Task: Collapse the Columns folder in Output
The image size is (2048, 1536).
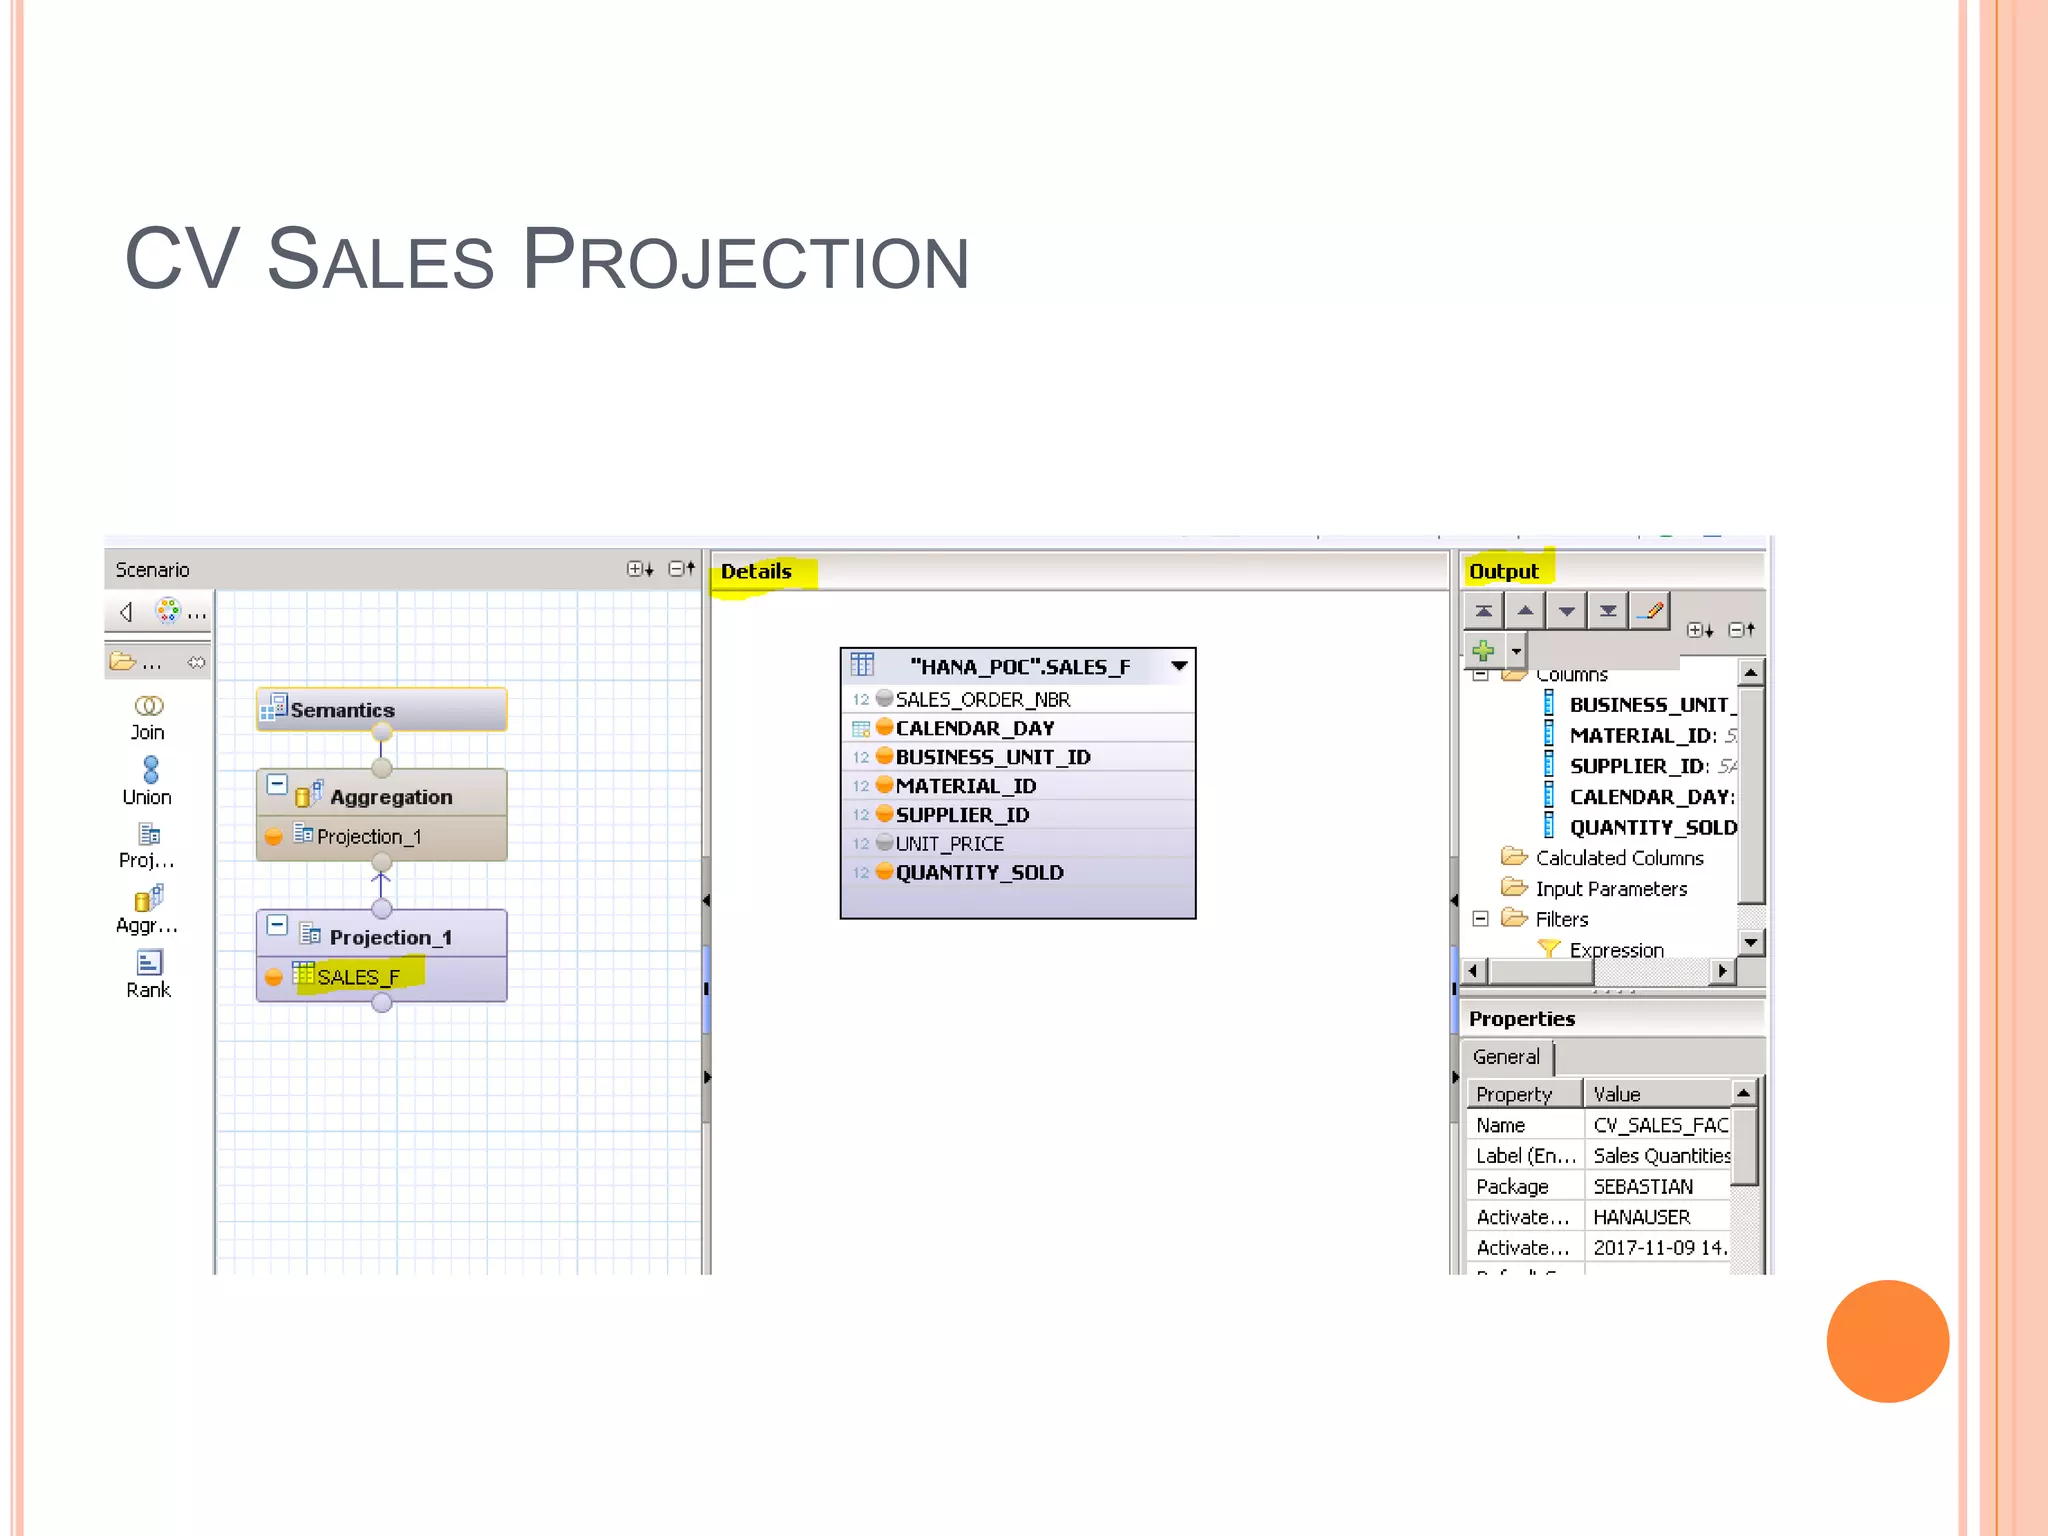Action: click(x=1481, y=675)
